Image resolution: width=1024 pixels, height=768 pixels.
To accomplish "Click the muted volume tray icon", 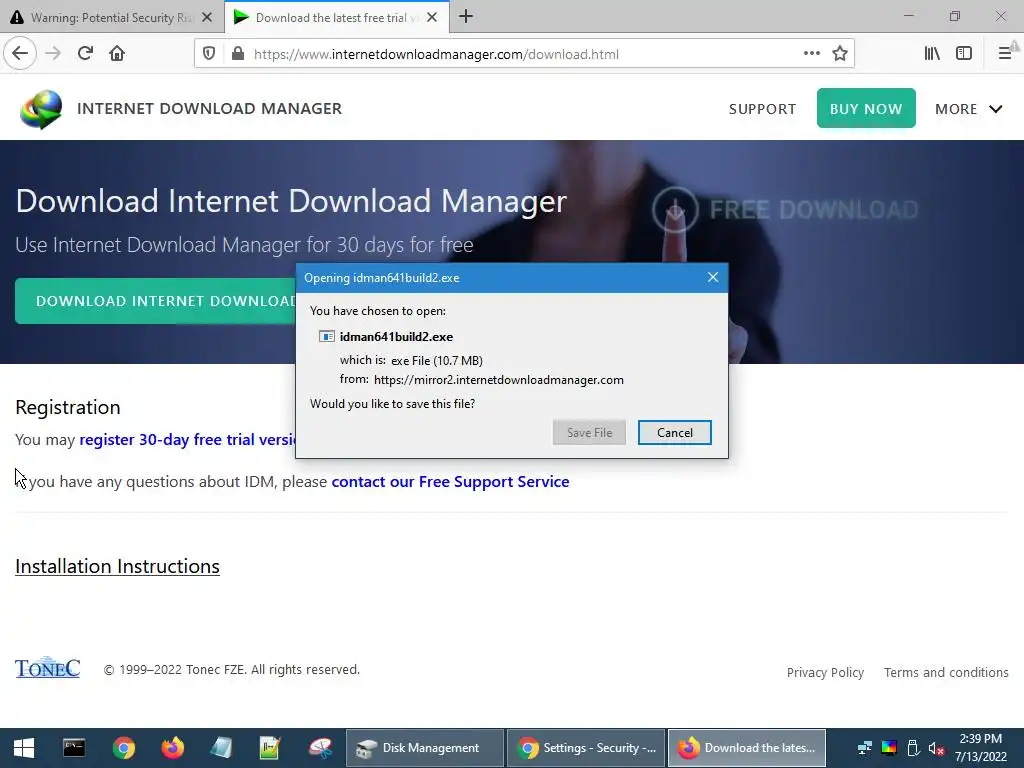I will [x=936, y=748].
